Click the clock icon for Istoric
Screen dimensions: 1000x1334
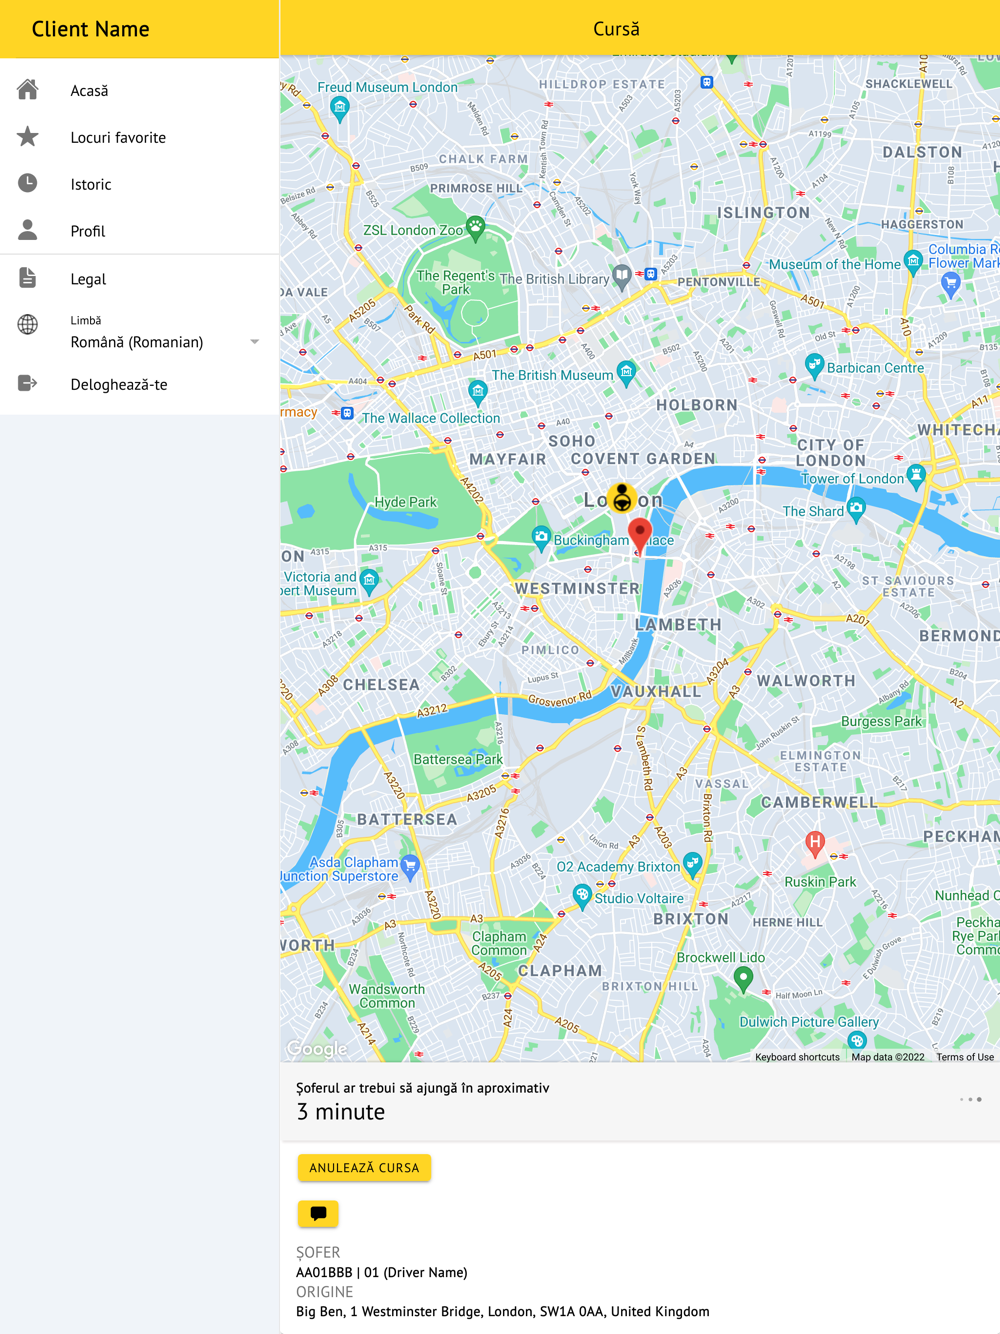(28, 184)
